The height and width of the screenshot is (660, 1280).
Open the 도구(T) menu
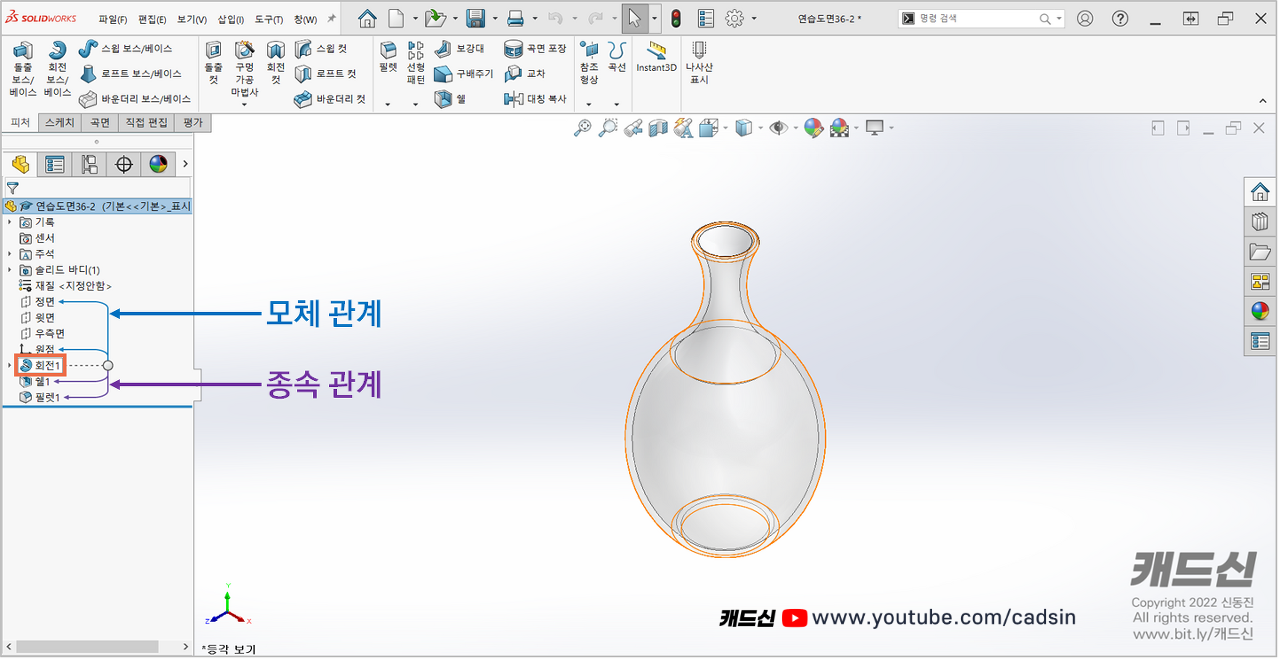pos(268,19)
